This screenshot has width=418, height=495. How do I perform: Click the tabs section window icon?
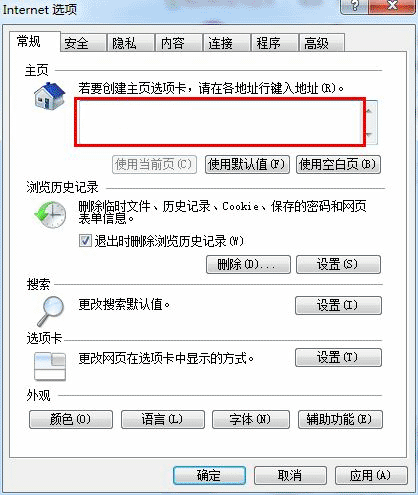[x=50, y=367]
